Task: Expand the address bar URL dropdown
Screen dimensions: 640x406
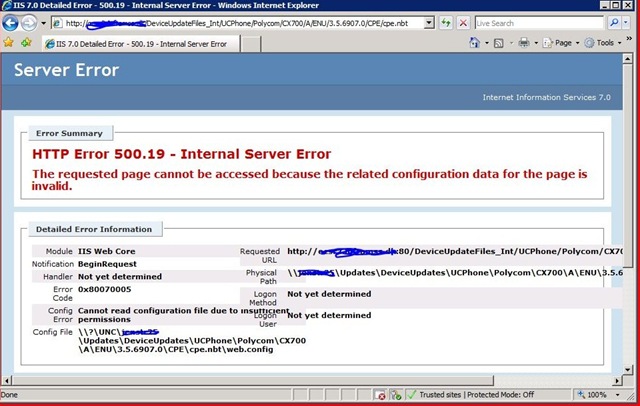Action: [429, 22]
